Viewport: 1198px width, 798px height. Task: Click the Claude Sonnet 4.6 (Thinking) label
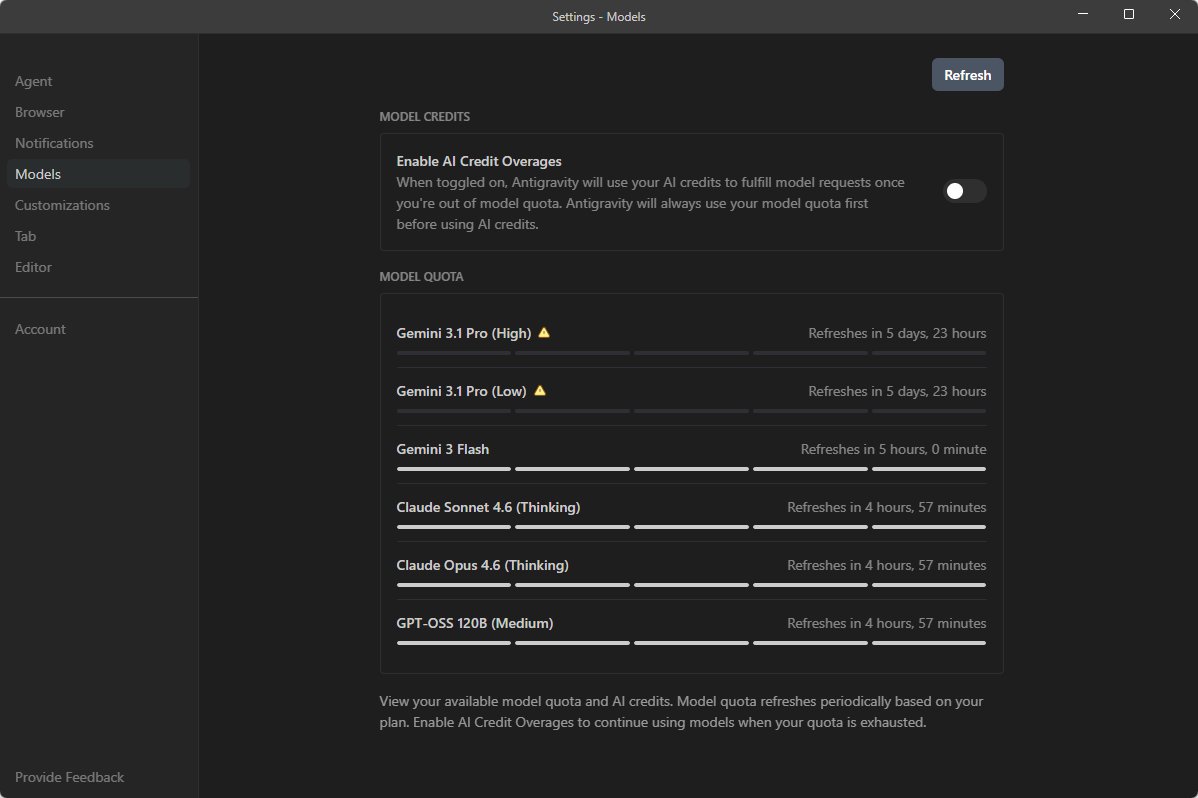(488, 508)
